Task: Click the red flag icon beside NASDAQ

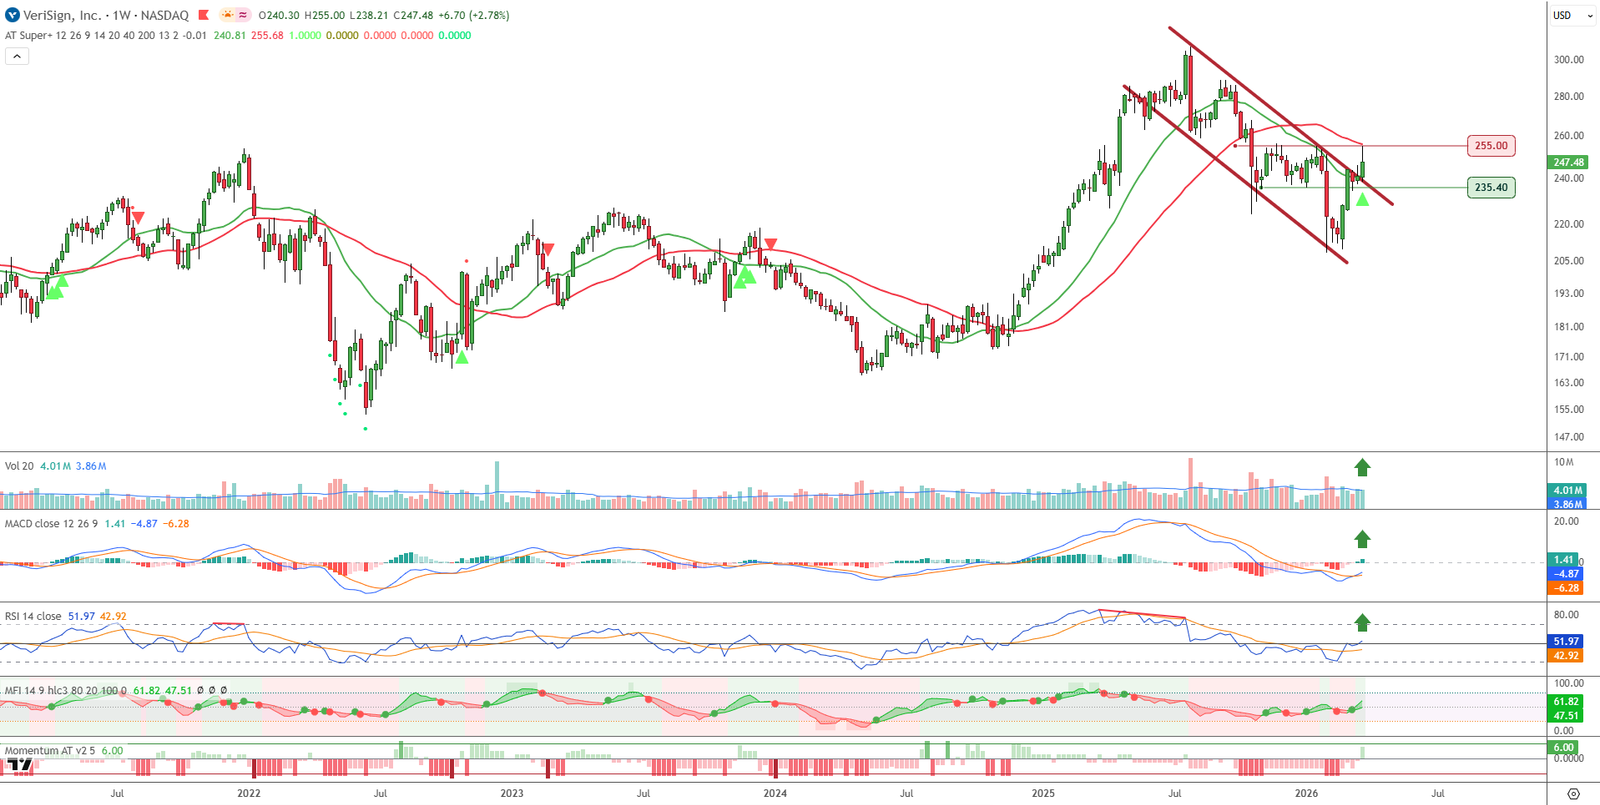Action: pos(204,15)
